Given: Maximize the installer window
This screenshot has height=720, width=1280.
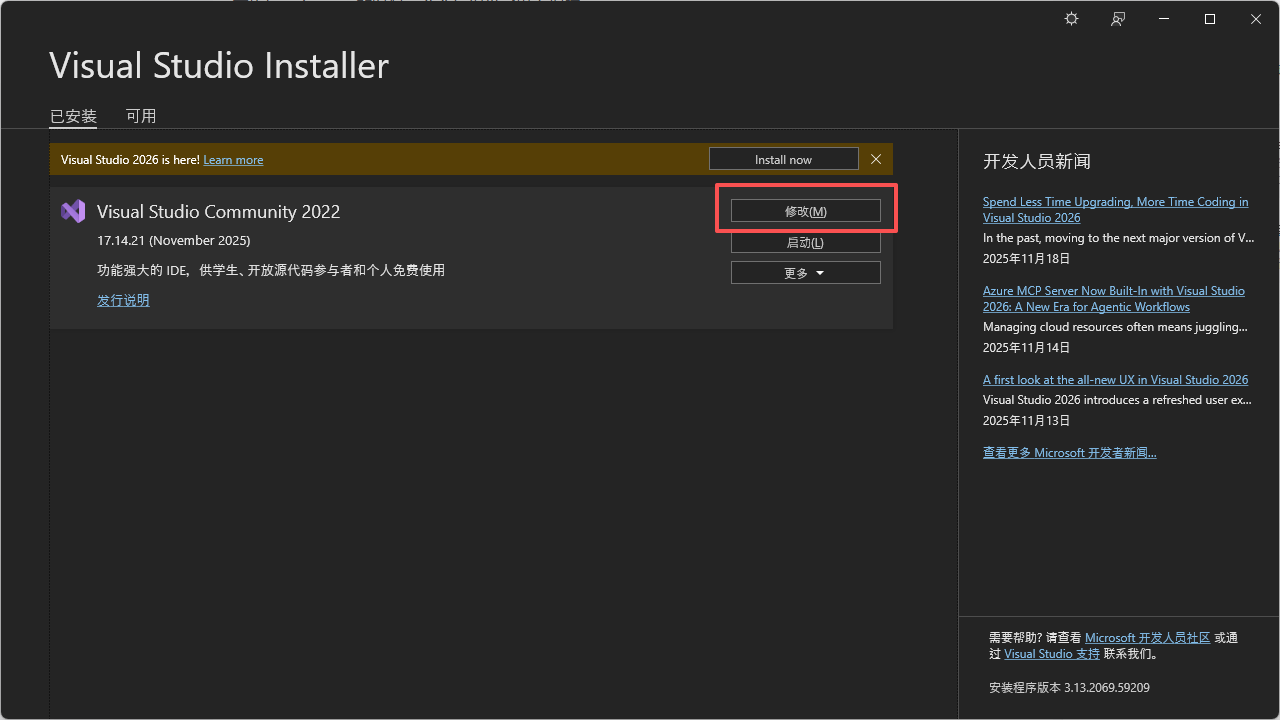Looking at the screenshot, I should [1210, 19].
